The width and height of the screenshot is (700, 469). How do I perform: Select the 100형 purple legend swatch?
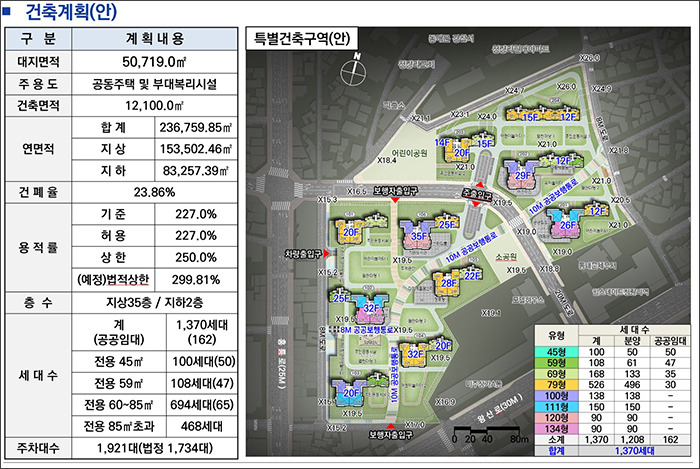[556, 396]
